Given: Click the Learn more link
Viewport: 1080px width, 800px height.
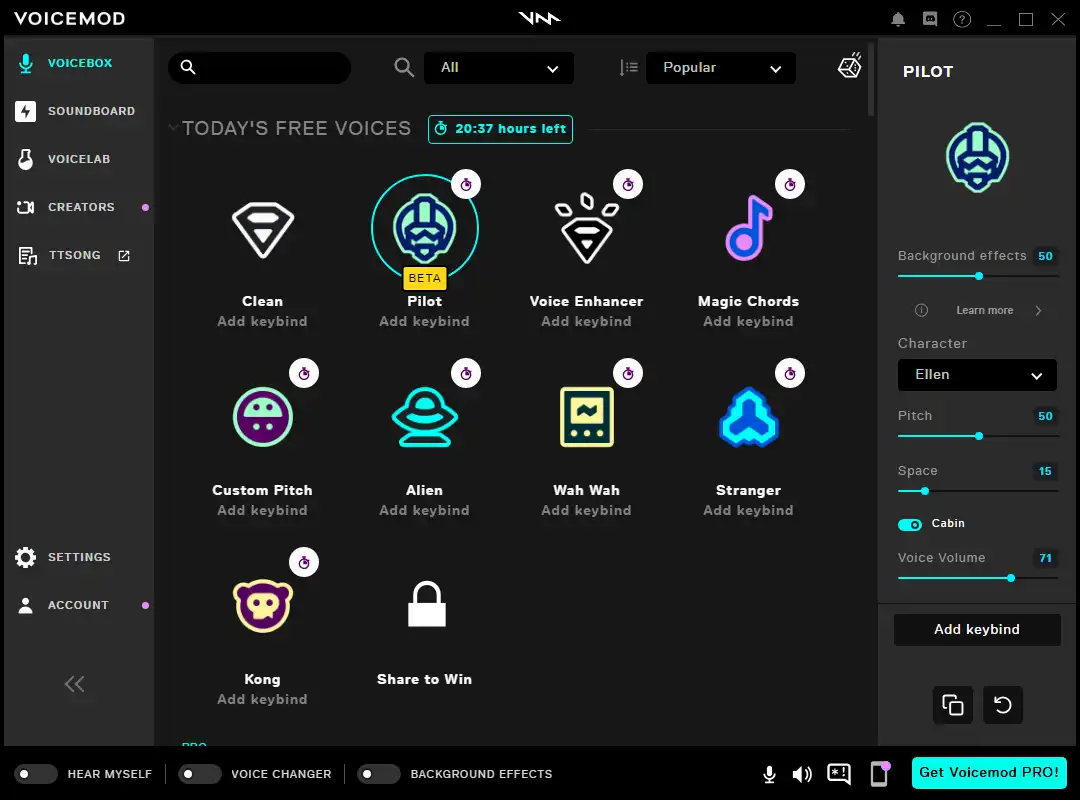Looking at the screenshot, I should pos(984,310).
